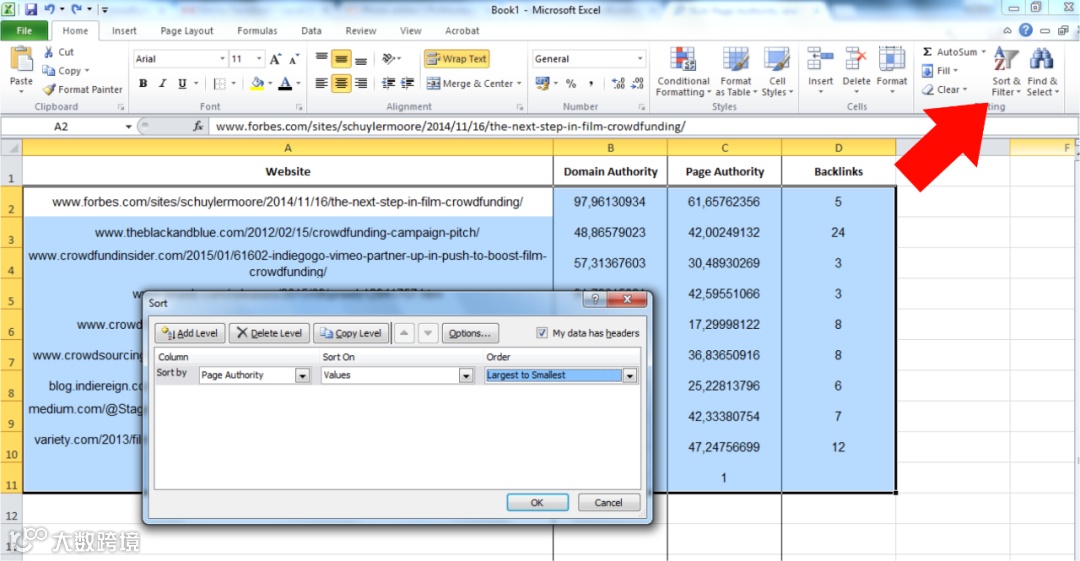Click Merge & Center button

pyautogui.click(x=470, y=83)
